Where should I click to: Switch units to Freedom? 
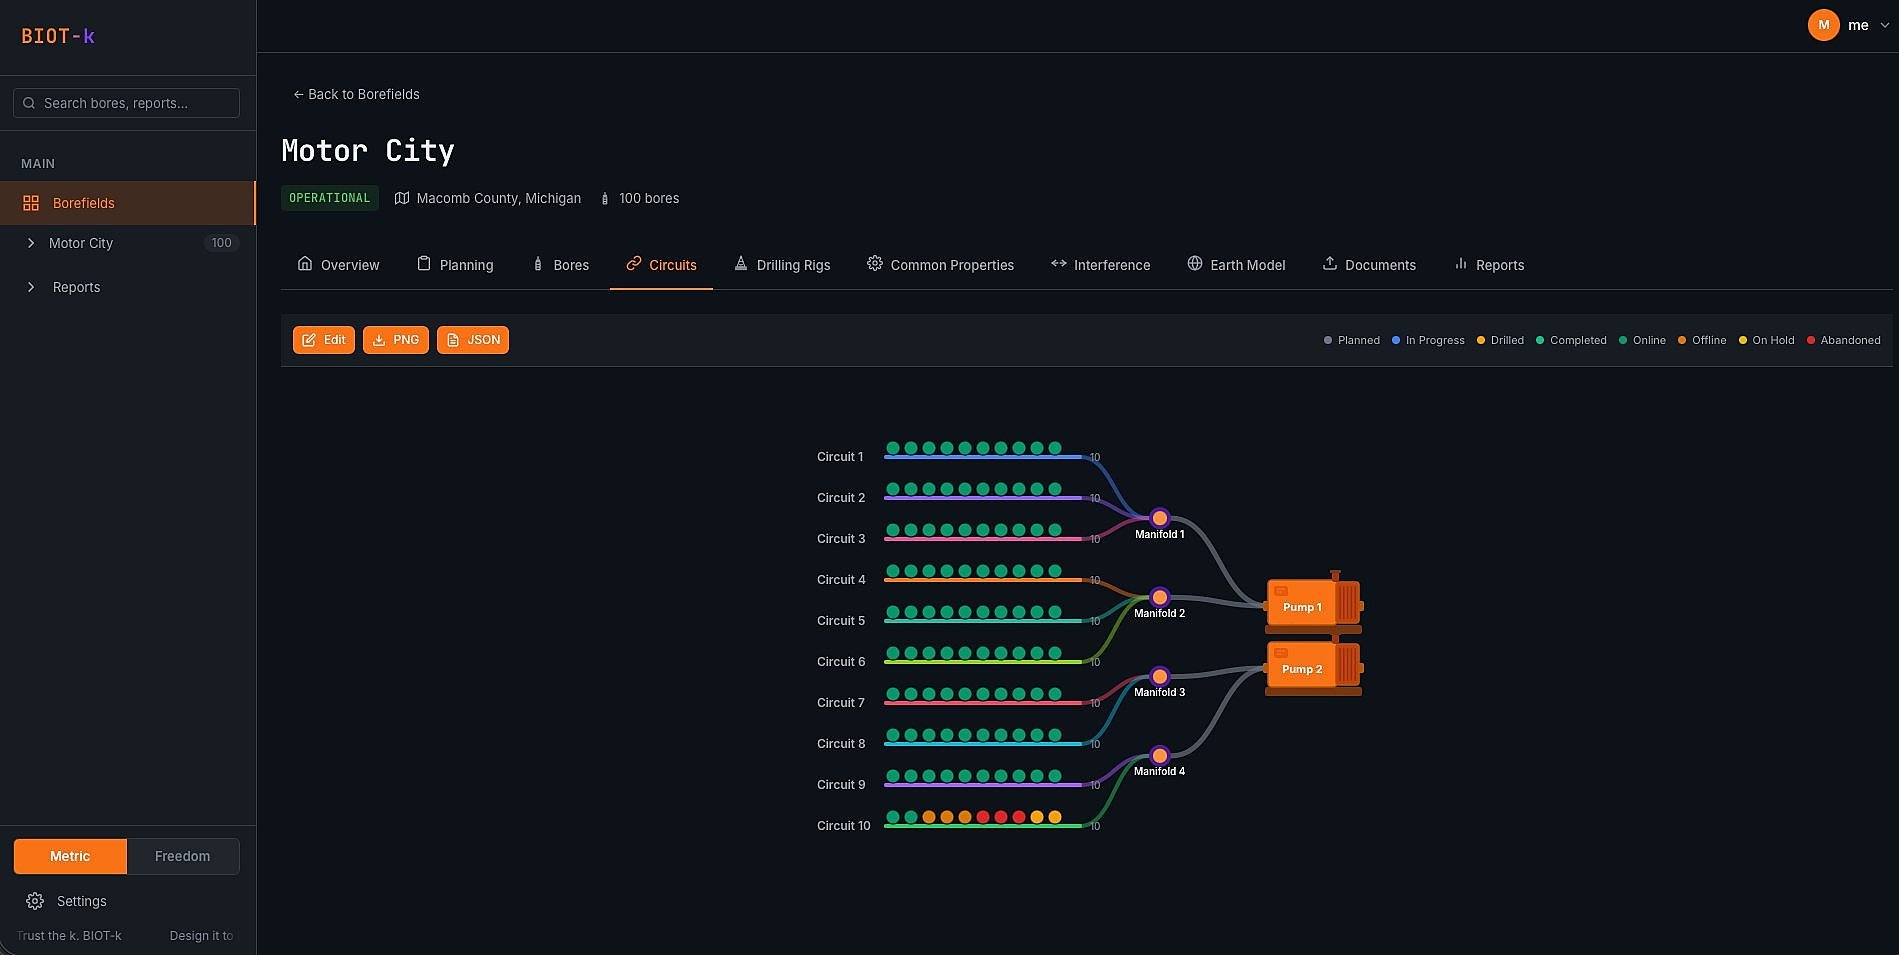[182, 856]
